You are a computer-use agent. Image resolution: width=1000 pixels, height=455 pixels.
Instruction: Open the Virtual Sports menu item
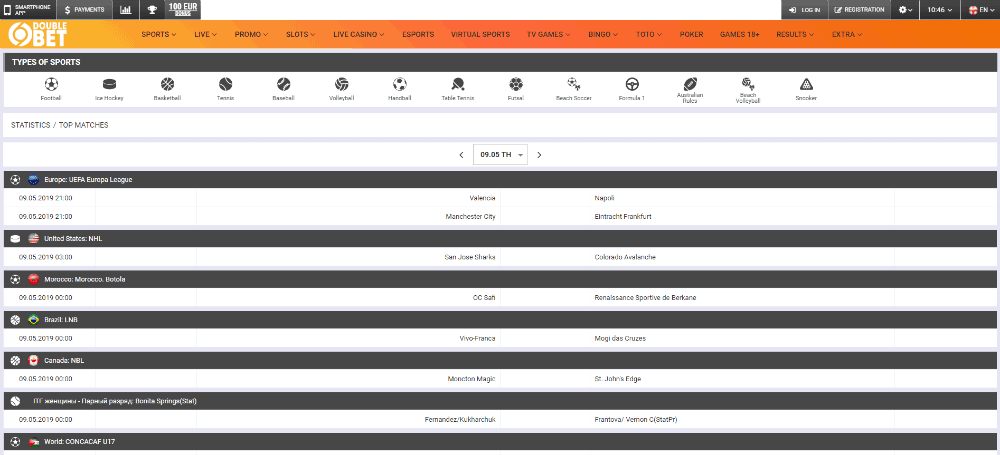480,34
